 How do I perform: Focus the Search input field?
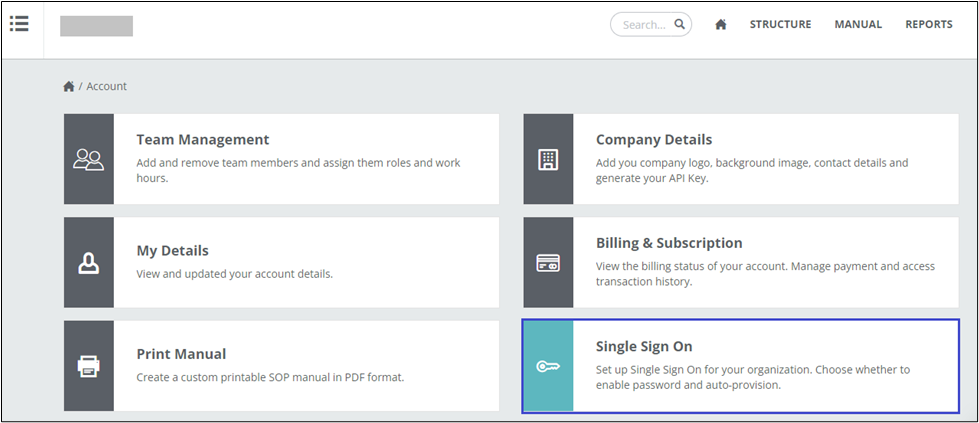pyautogui.click(x=644, y=25)
